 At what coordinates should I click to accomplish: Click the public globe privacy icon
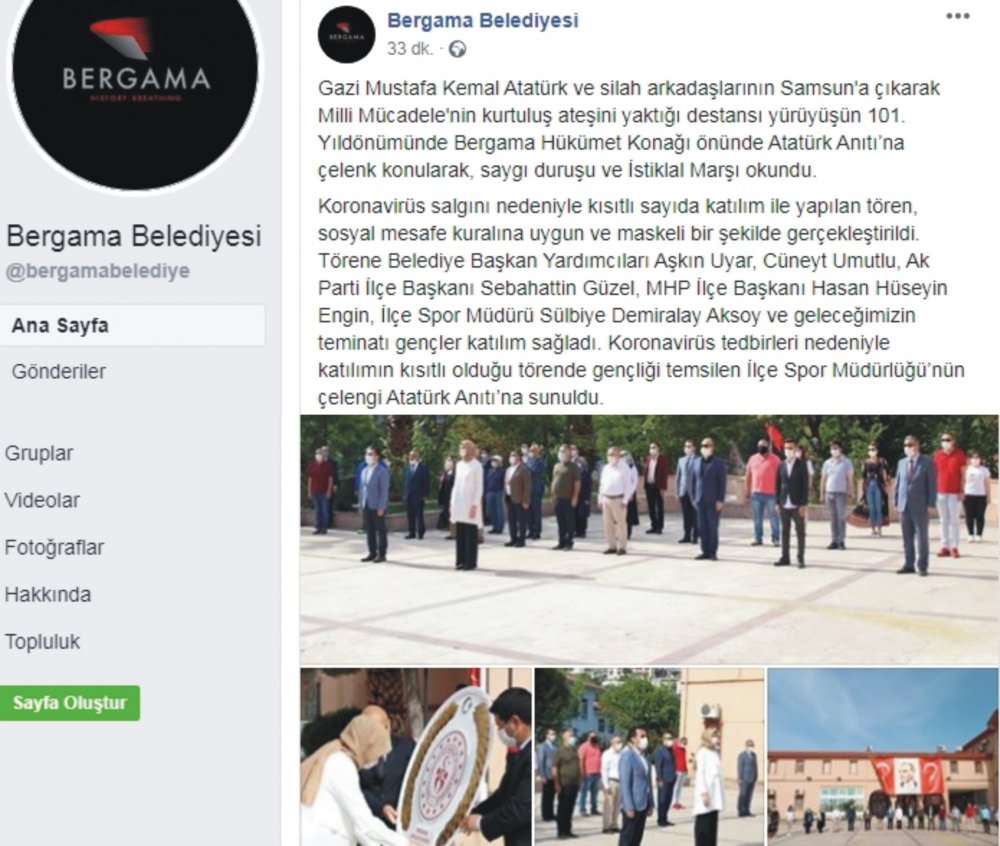pyautogui.click(x=457, y=49)
